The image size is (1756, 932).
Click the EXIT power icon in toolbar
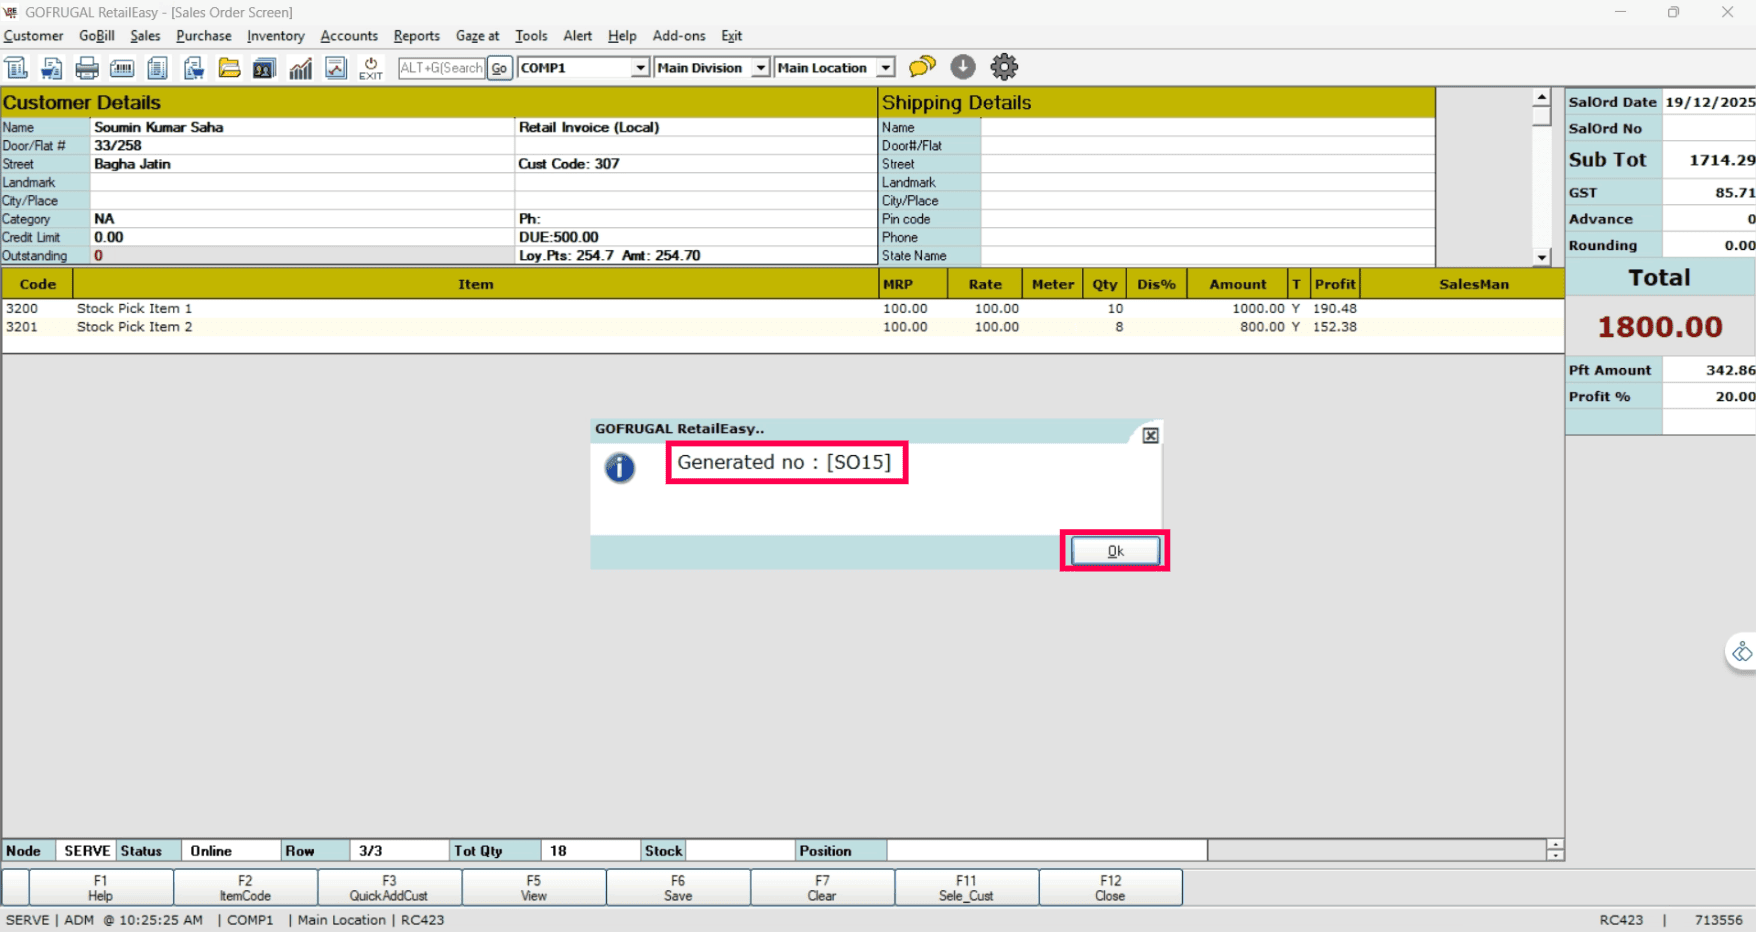pyautogui.click(x=371, y=68)
